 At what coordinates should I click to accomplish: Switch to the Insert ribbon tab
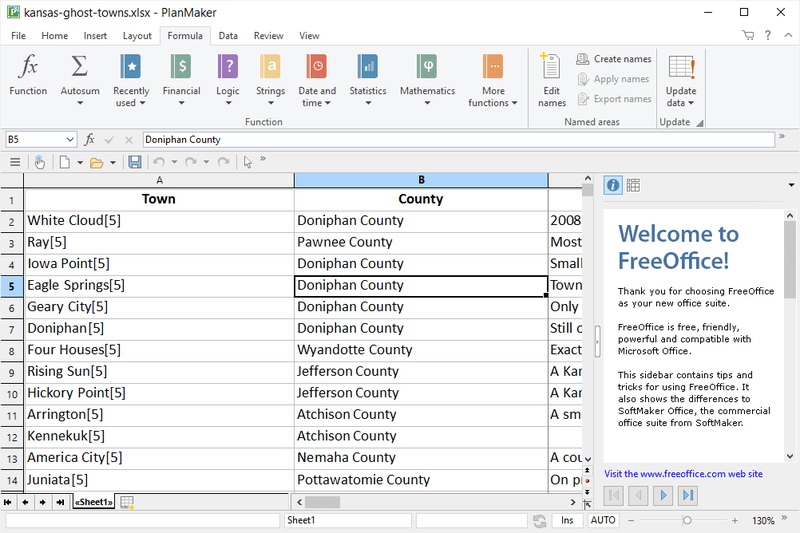click(x=95, y=36)
